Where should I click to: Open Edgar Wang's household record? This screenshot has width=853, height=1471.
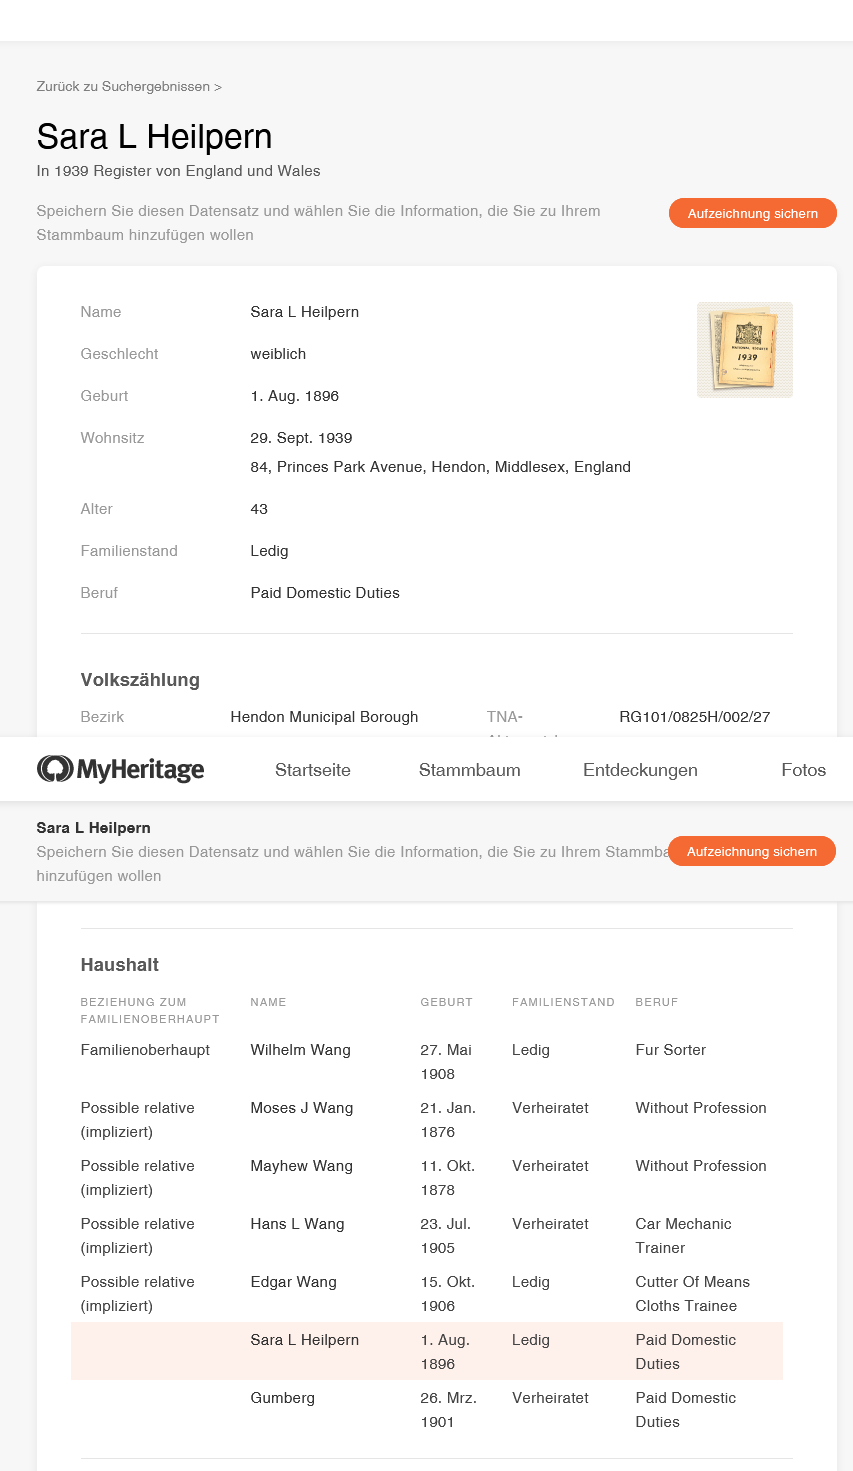click(x=293, y=1282)
